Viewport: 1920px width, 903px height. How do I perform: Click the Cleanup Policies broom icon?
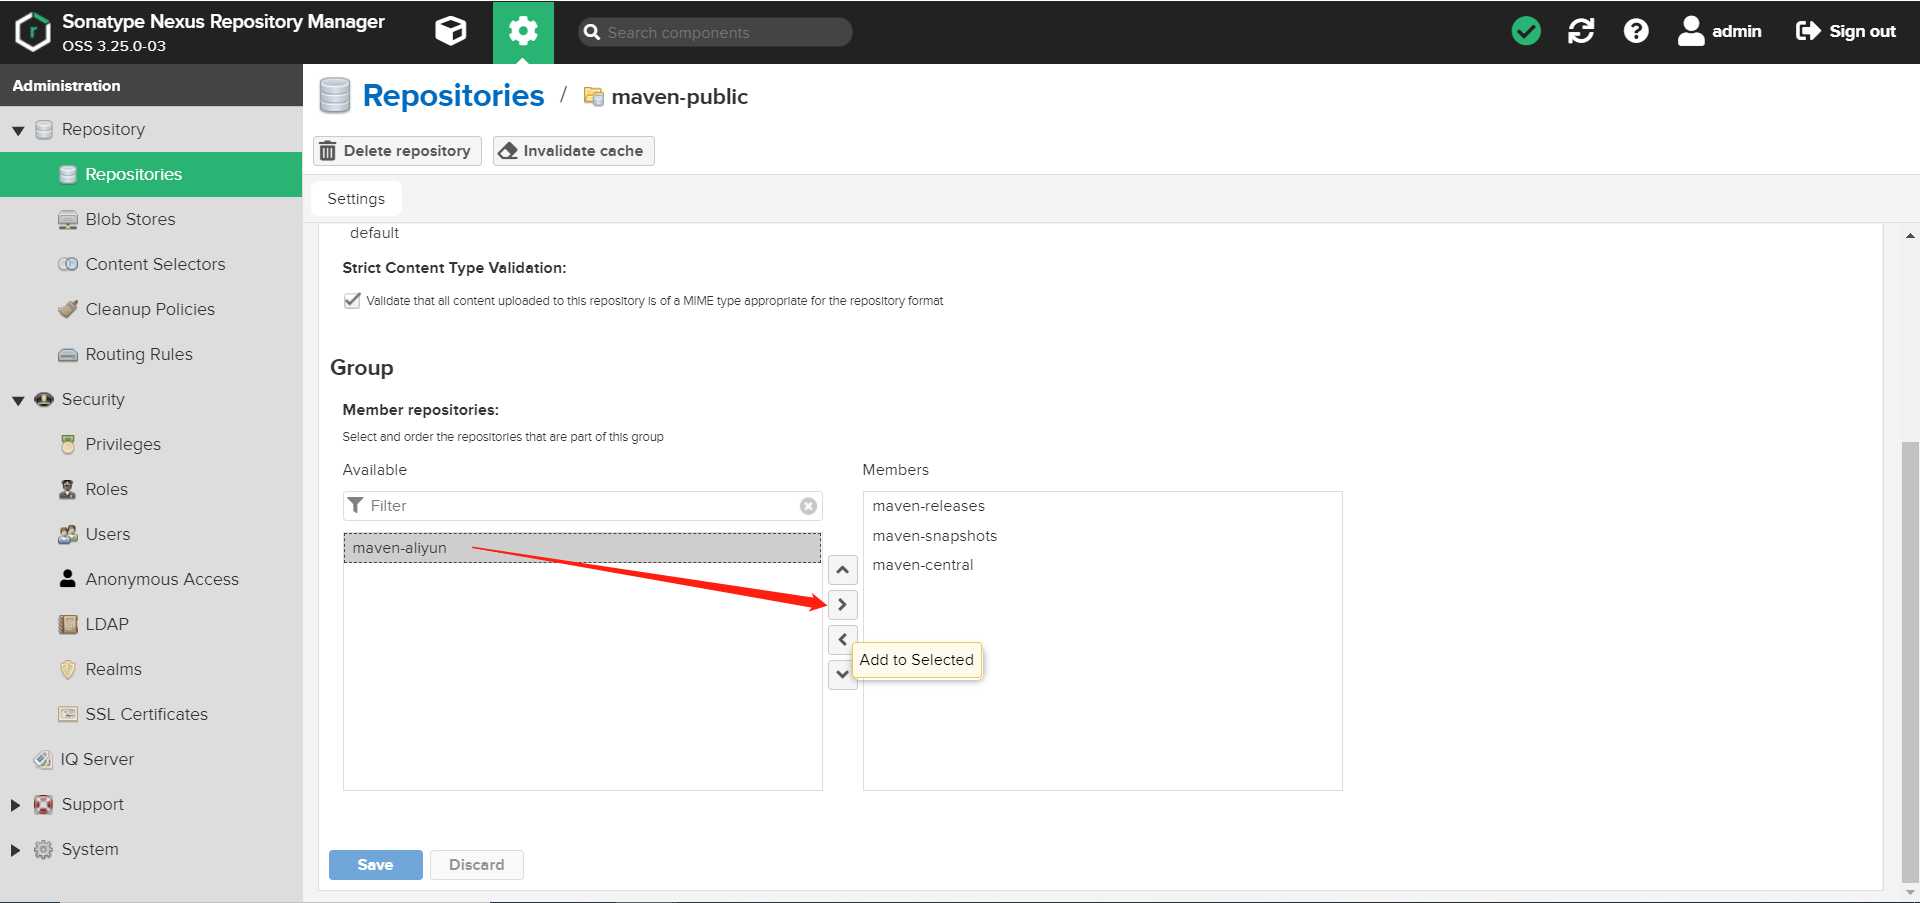[68, 309]
